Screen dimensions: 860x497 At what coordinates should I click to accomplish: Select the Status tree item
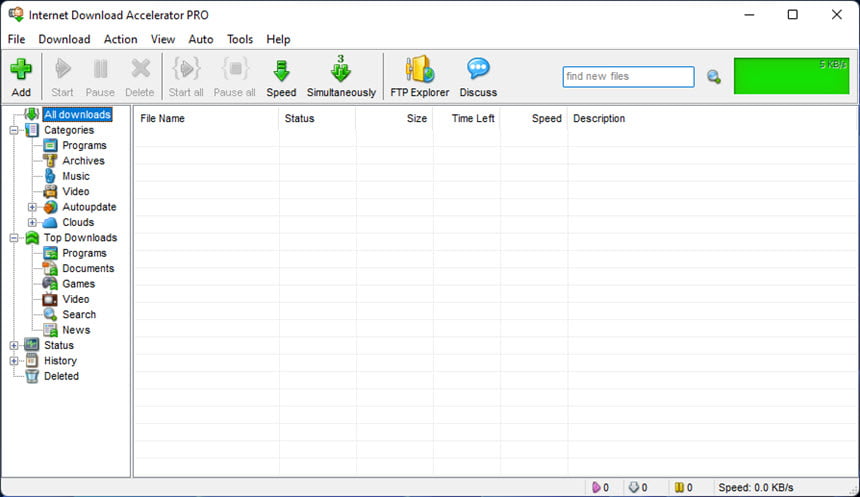click(x=59, y=345)
